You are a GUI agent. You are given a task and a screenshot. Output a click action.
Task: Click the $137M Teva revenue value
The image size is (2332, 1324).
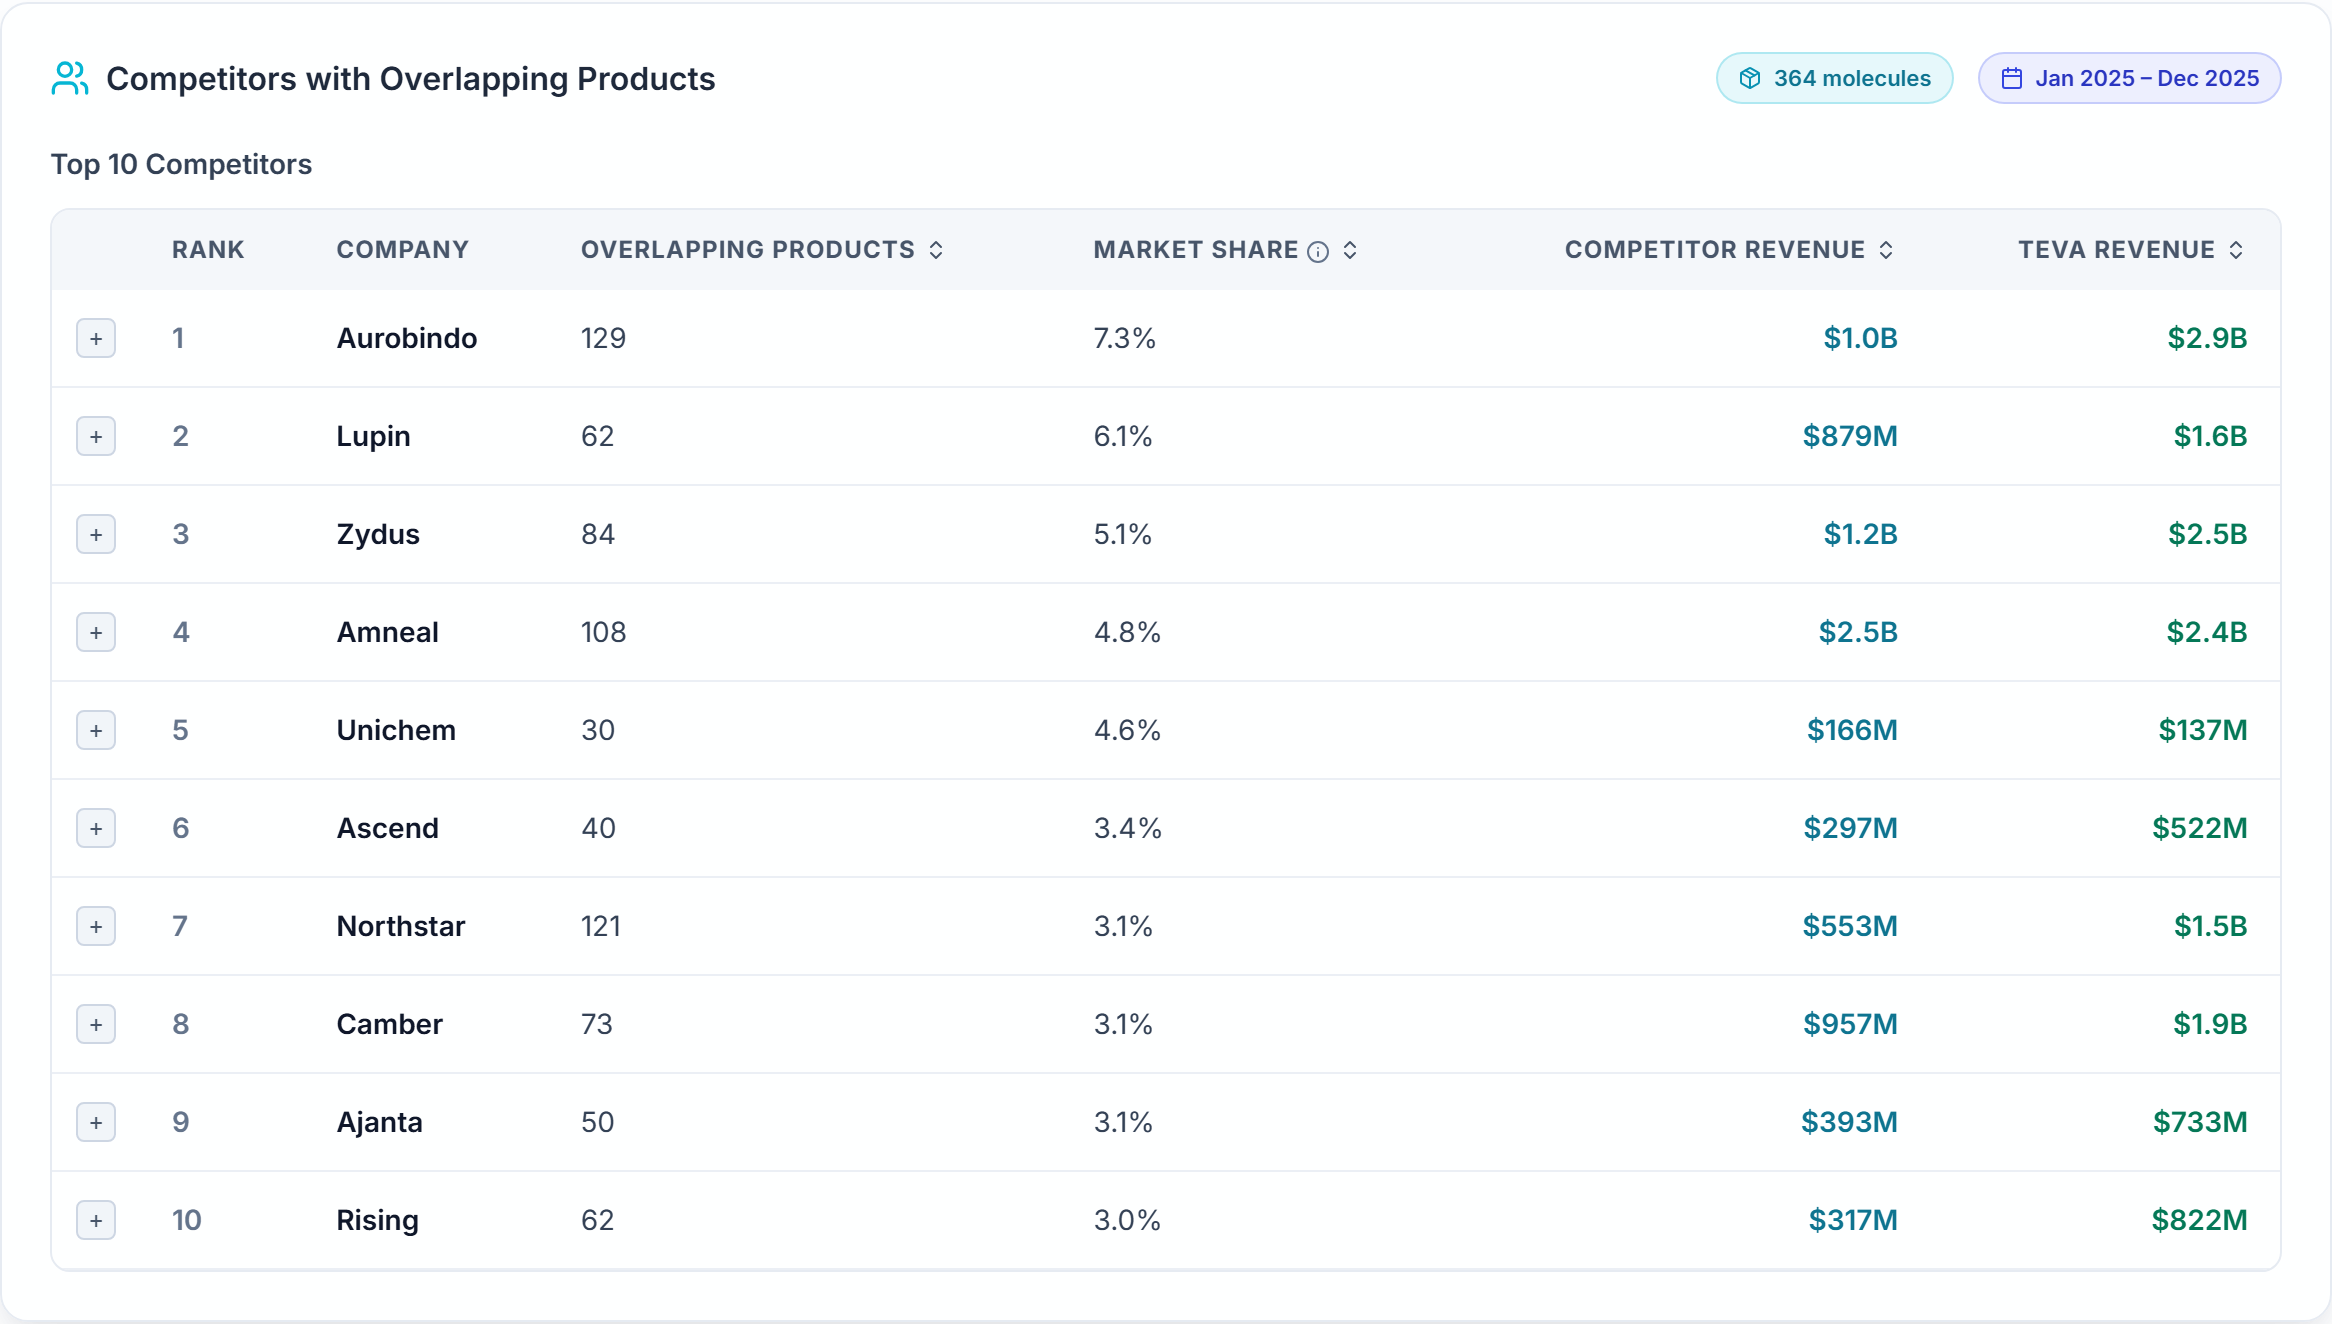point(2203,730)
